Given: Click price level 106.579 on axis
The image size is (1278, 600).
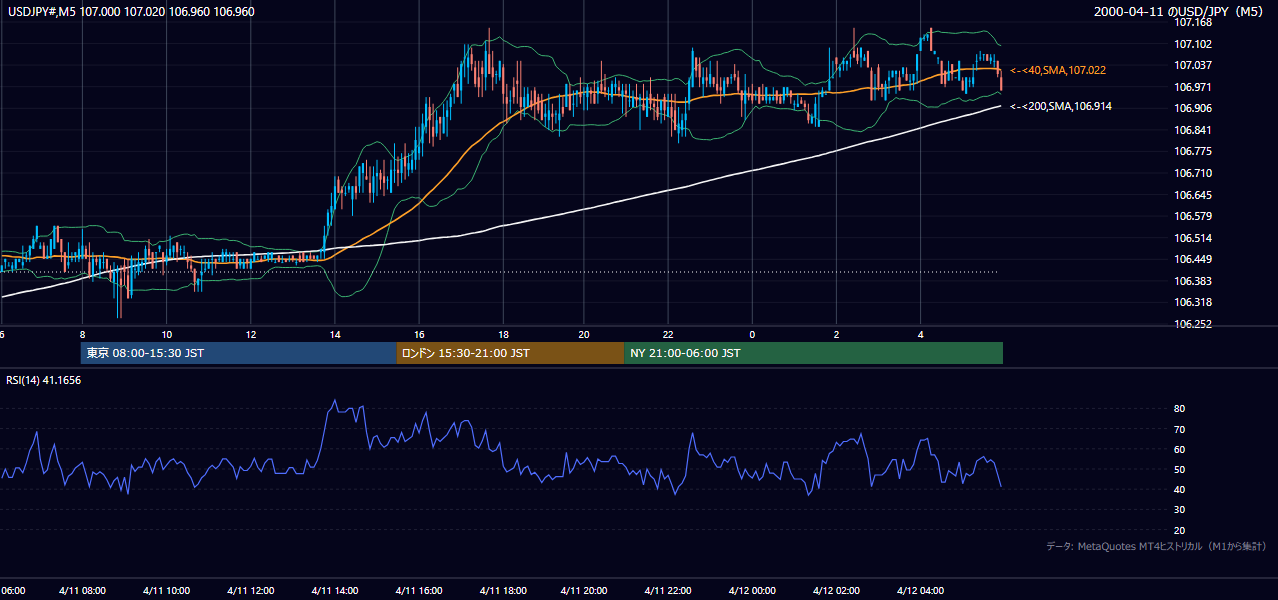Looking at the screenshot, I should pos(1193,216).
